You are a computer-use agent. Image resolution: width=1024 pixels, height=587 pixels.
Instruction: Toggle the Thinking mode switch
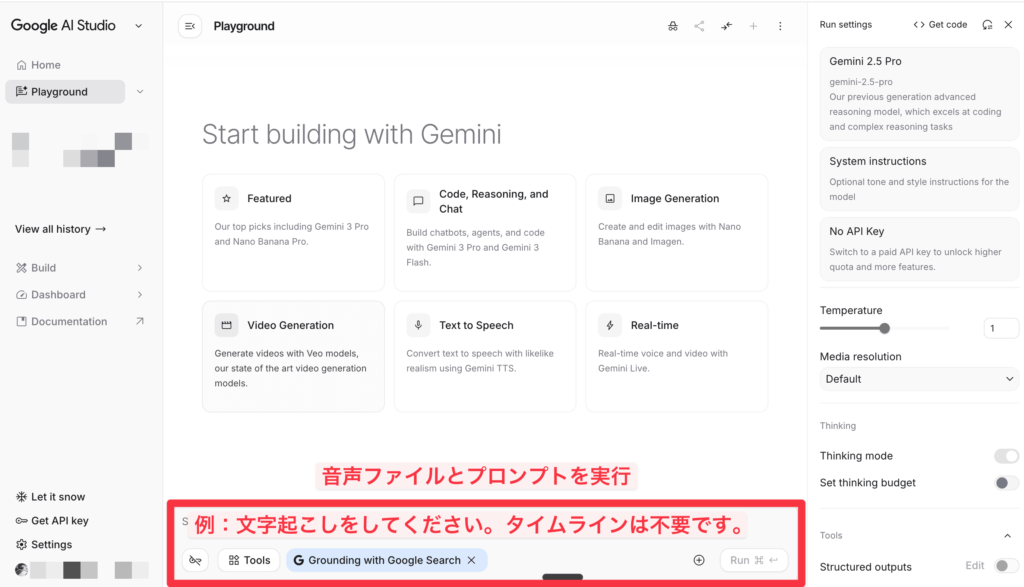tap(1006, 456)
